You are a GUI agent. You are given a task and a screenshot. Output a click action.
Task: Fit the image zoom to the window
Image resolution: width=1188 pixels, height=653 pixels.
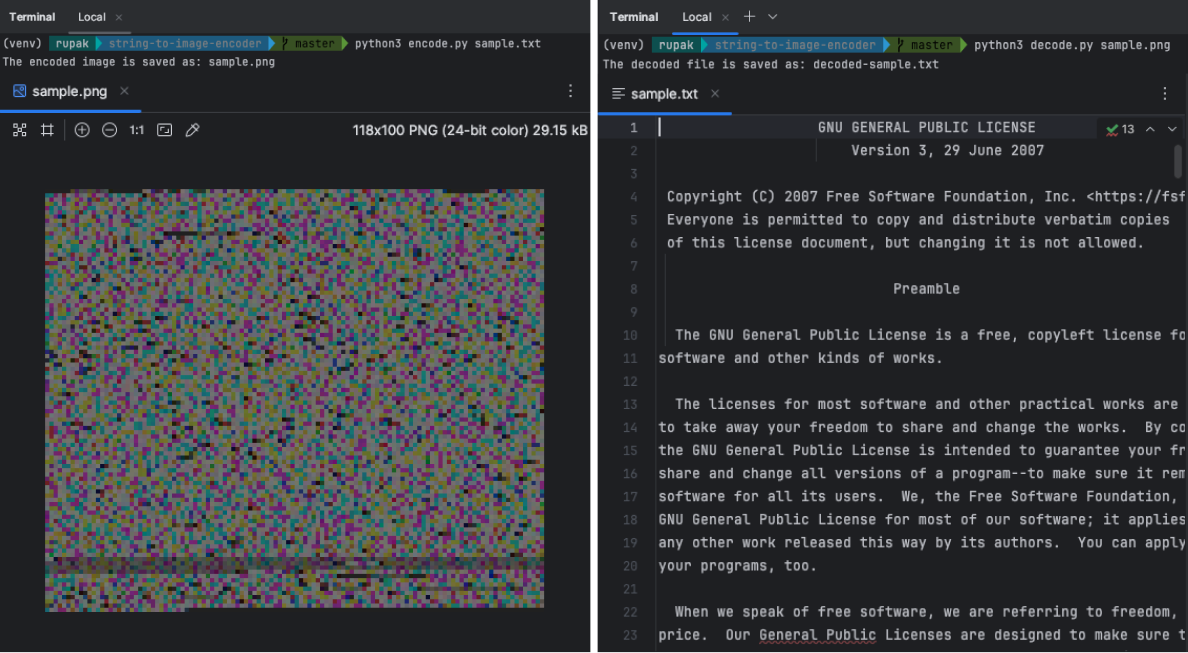(x=164, y=129)
